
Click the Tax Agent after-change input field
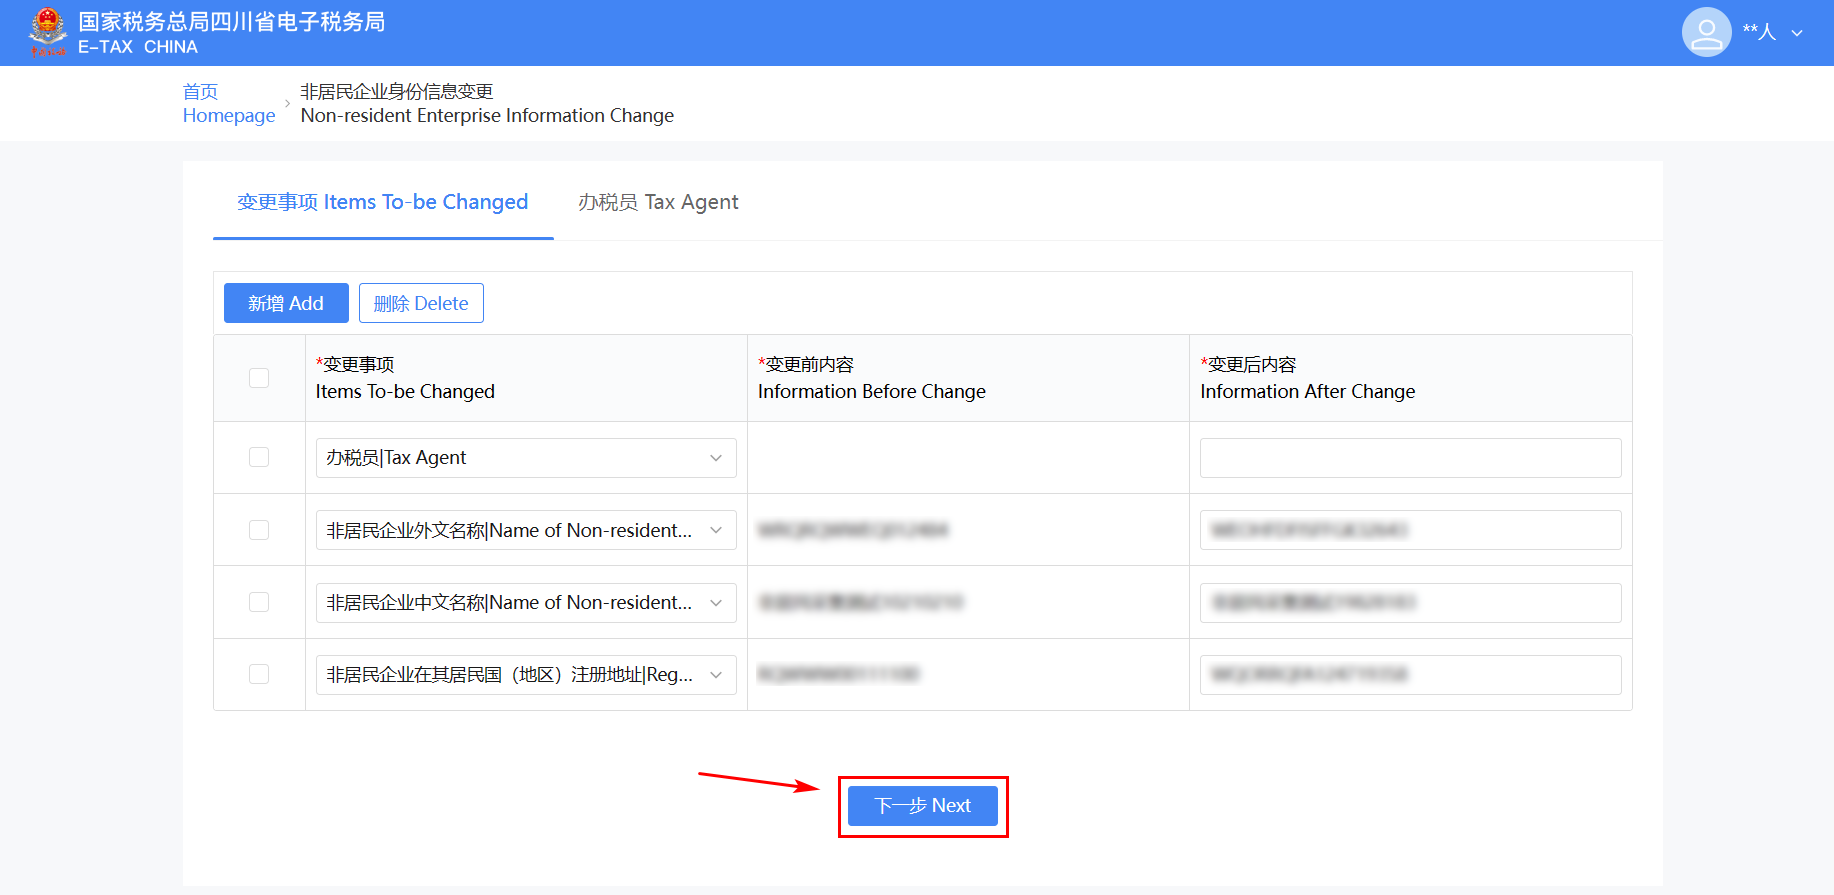(x=1410, y=458)
